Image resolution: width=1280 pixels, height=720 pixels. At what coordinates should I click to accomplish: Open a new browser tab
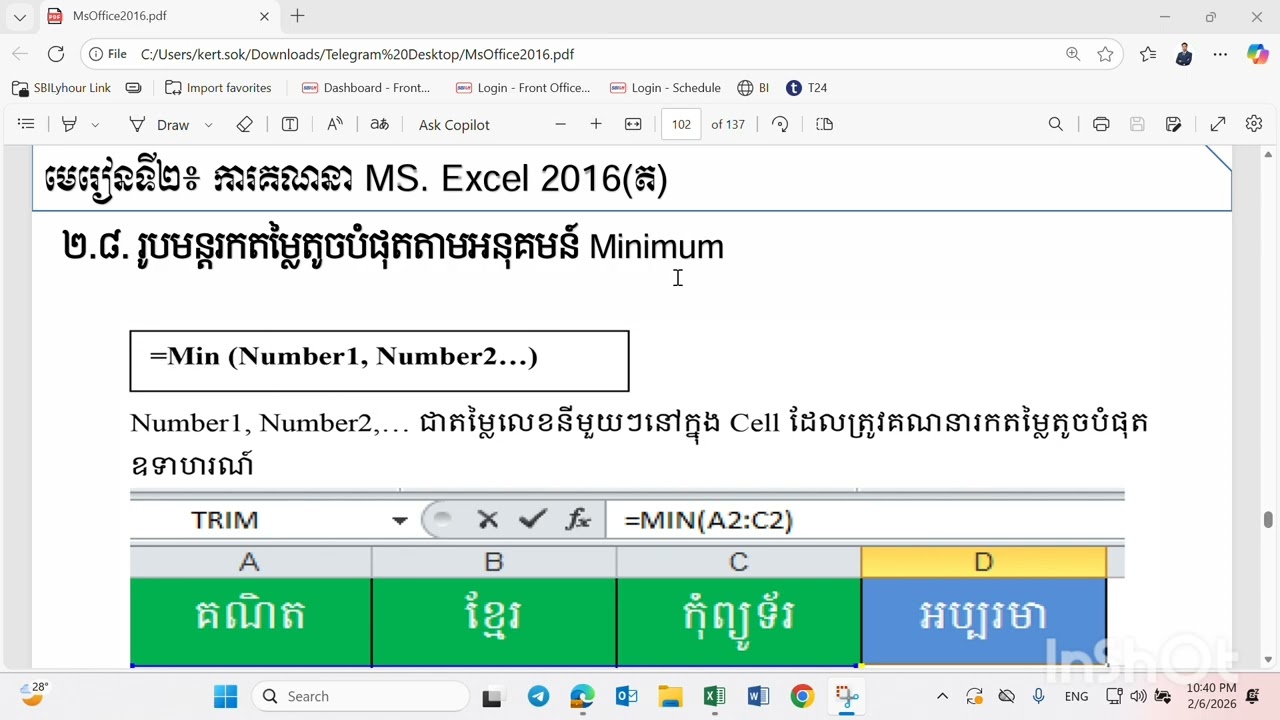coord(297,16)
